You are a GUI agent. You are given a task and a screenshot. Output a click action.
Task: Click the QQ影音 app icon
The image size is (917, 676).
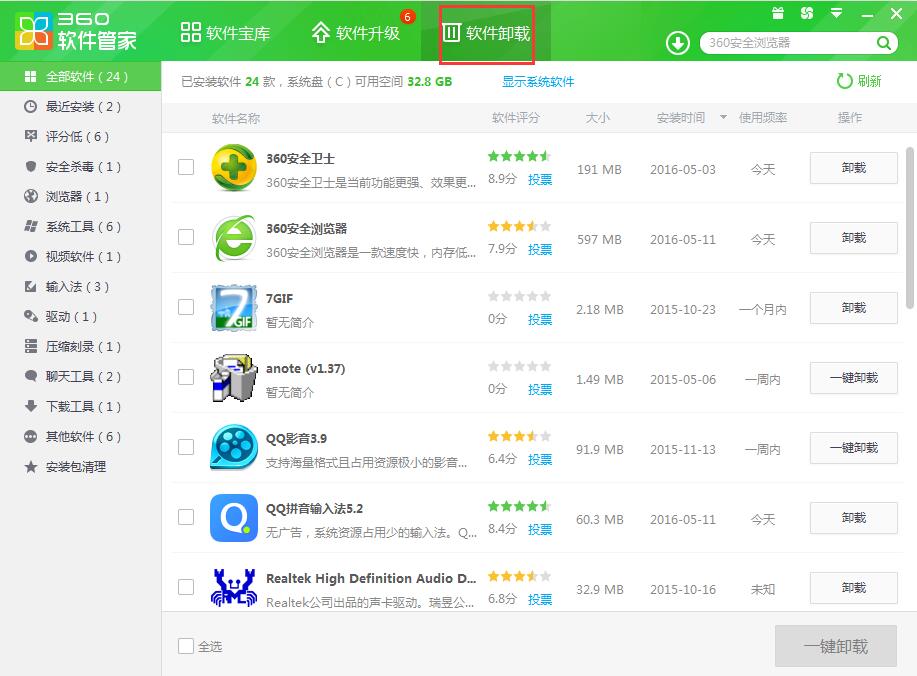coord(234,448)
